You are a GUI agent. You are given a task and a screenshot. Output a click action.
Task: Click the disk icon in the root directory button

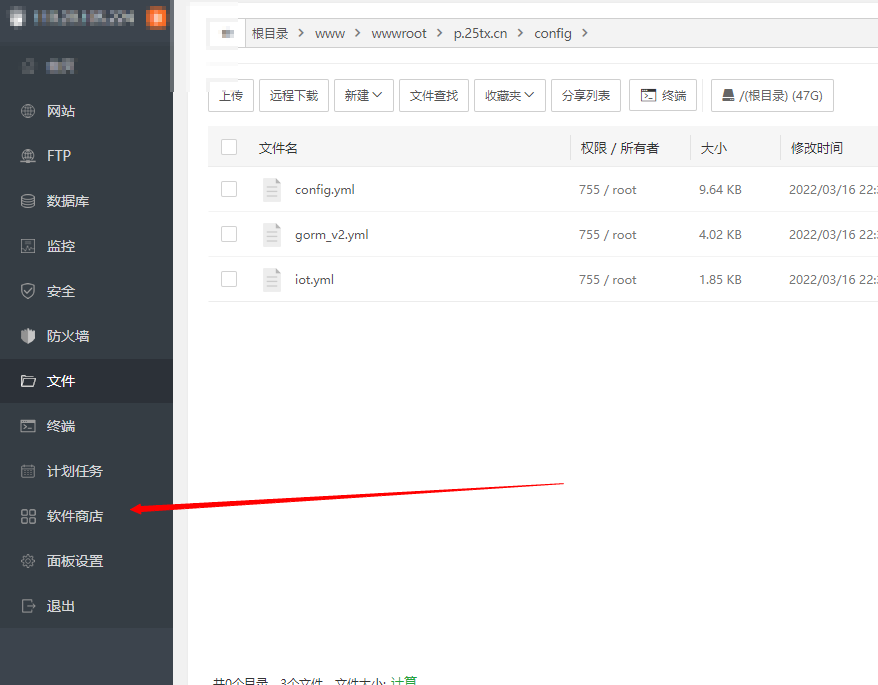tap(728, 95)
